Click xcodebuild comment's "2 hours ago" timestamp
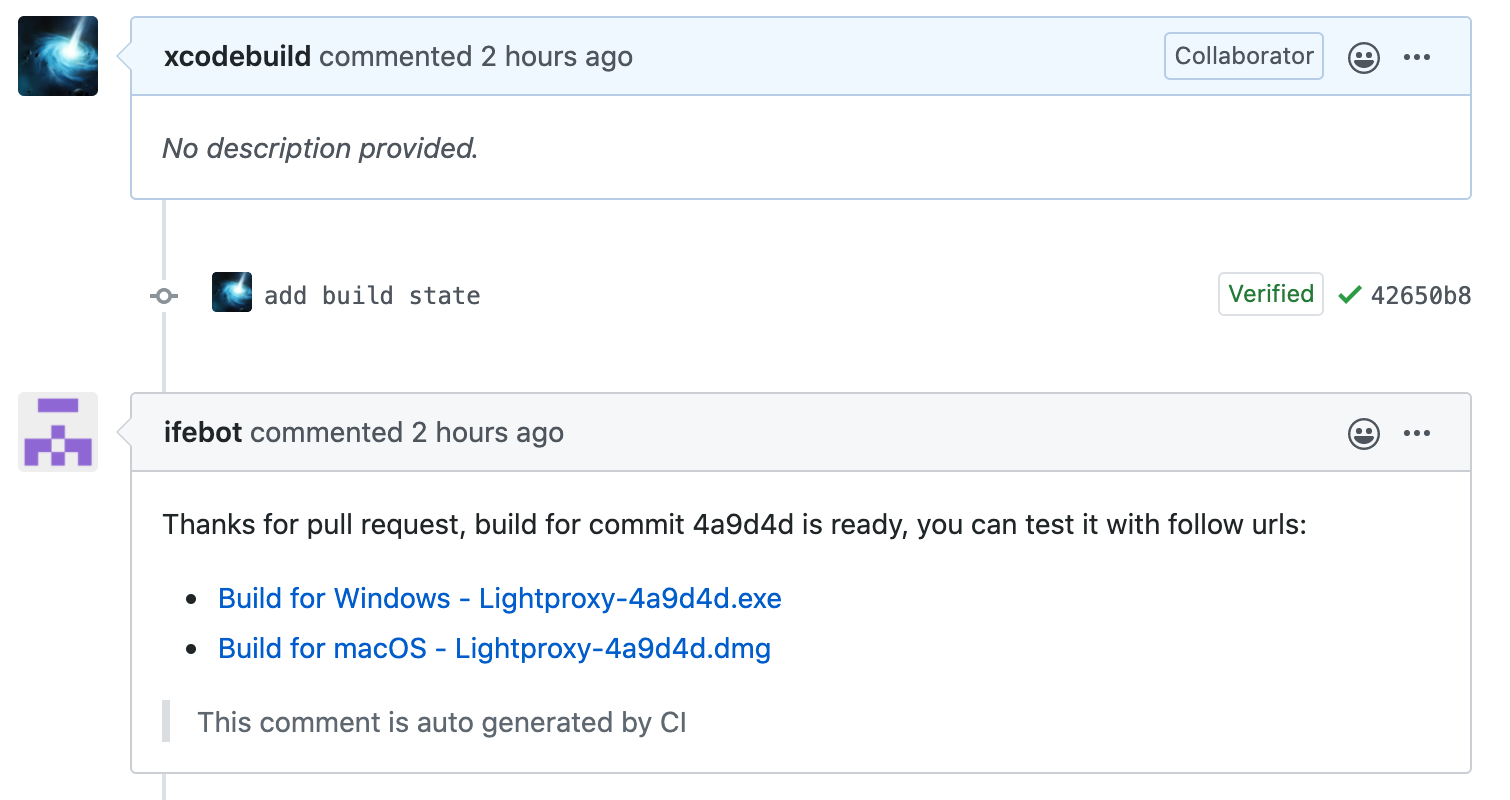The height and width of the screenshot is (800, 1510). (x=556, y=56)
